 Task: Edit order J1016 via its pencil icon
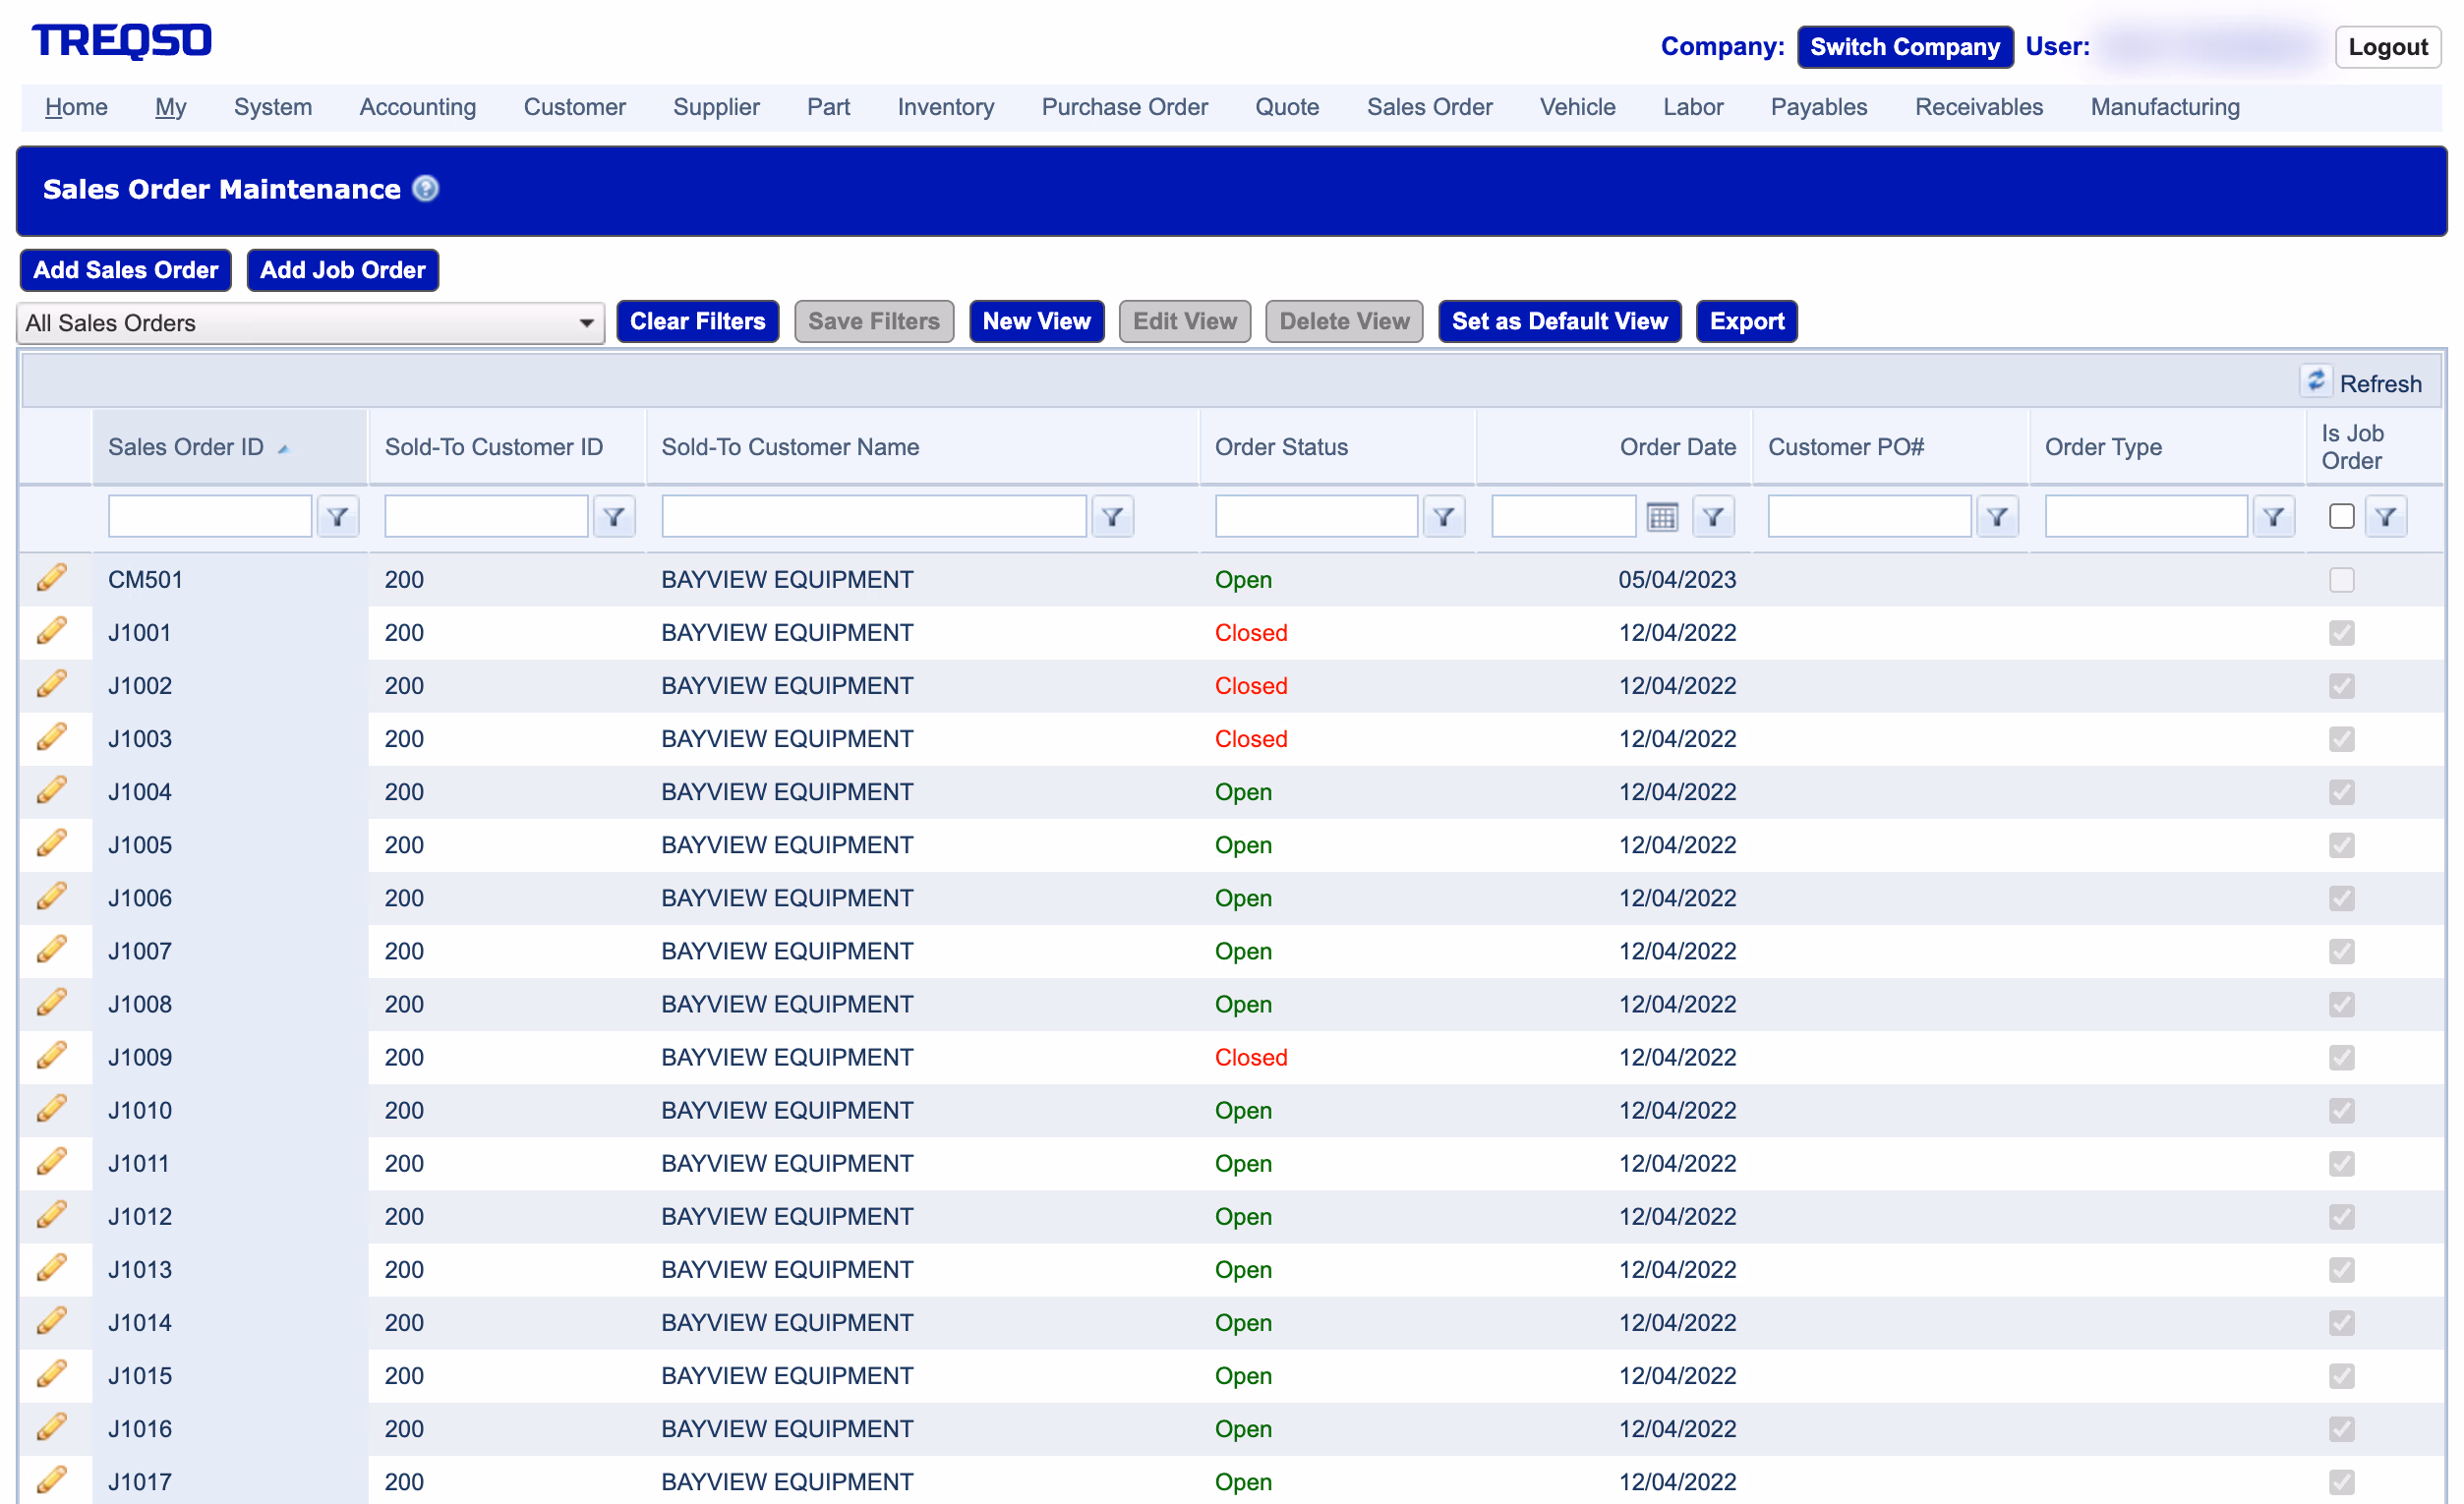click(x=52, y=1426)
